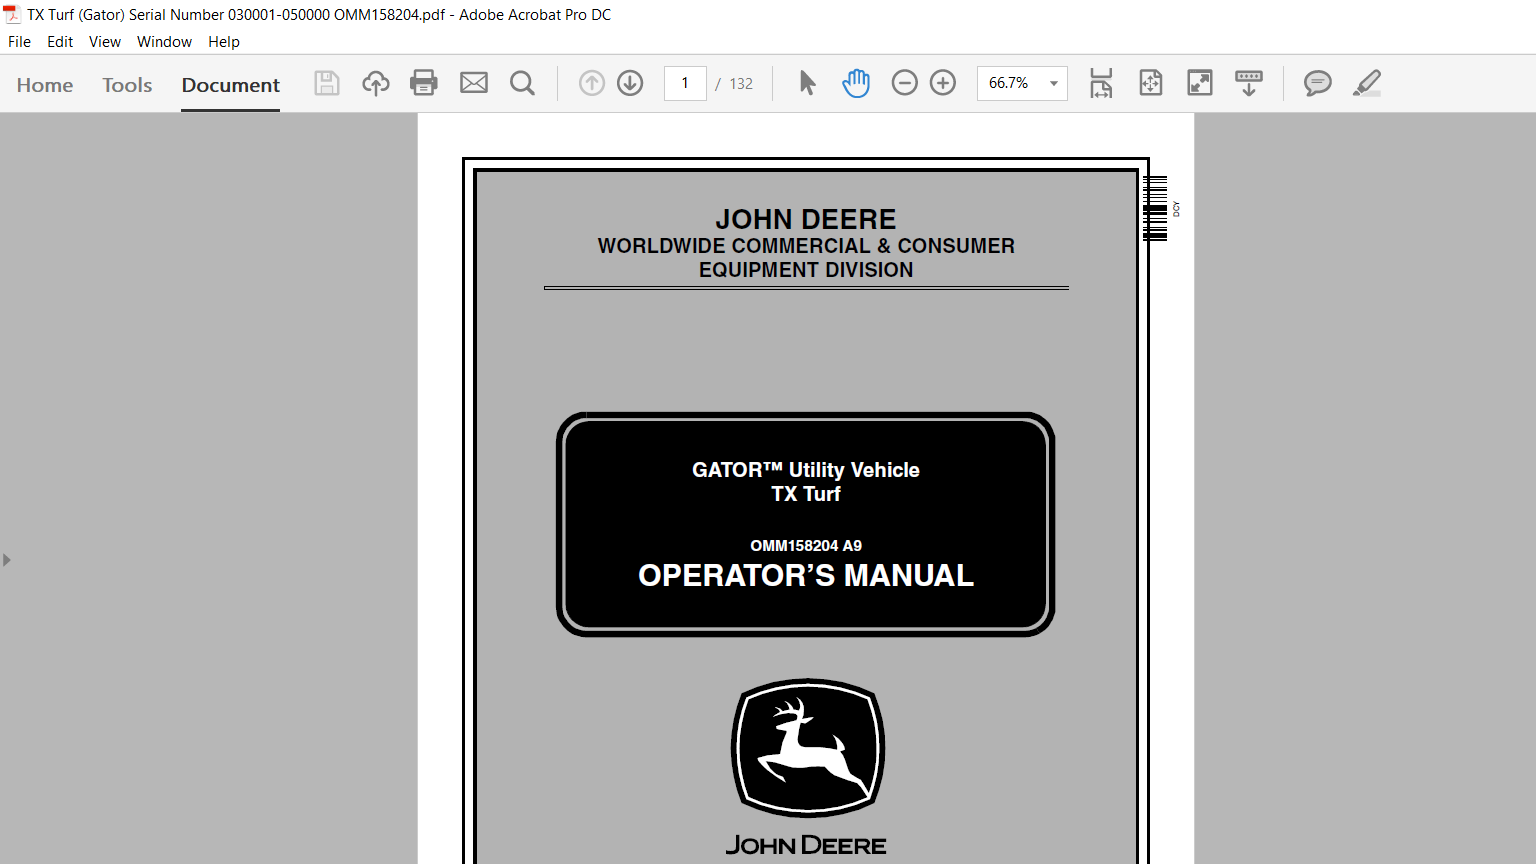Open the Edit menu
Viewport: 1536px width, 864px height.
(60, 42)
